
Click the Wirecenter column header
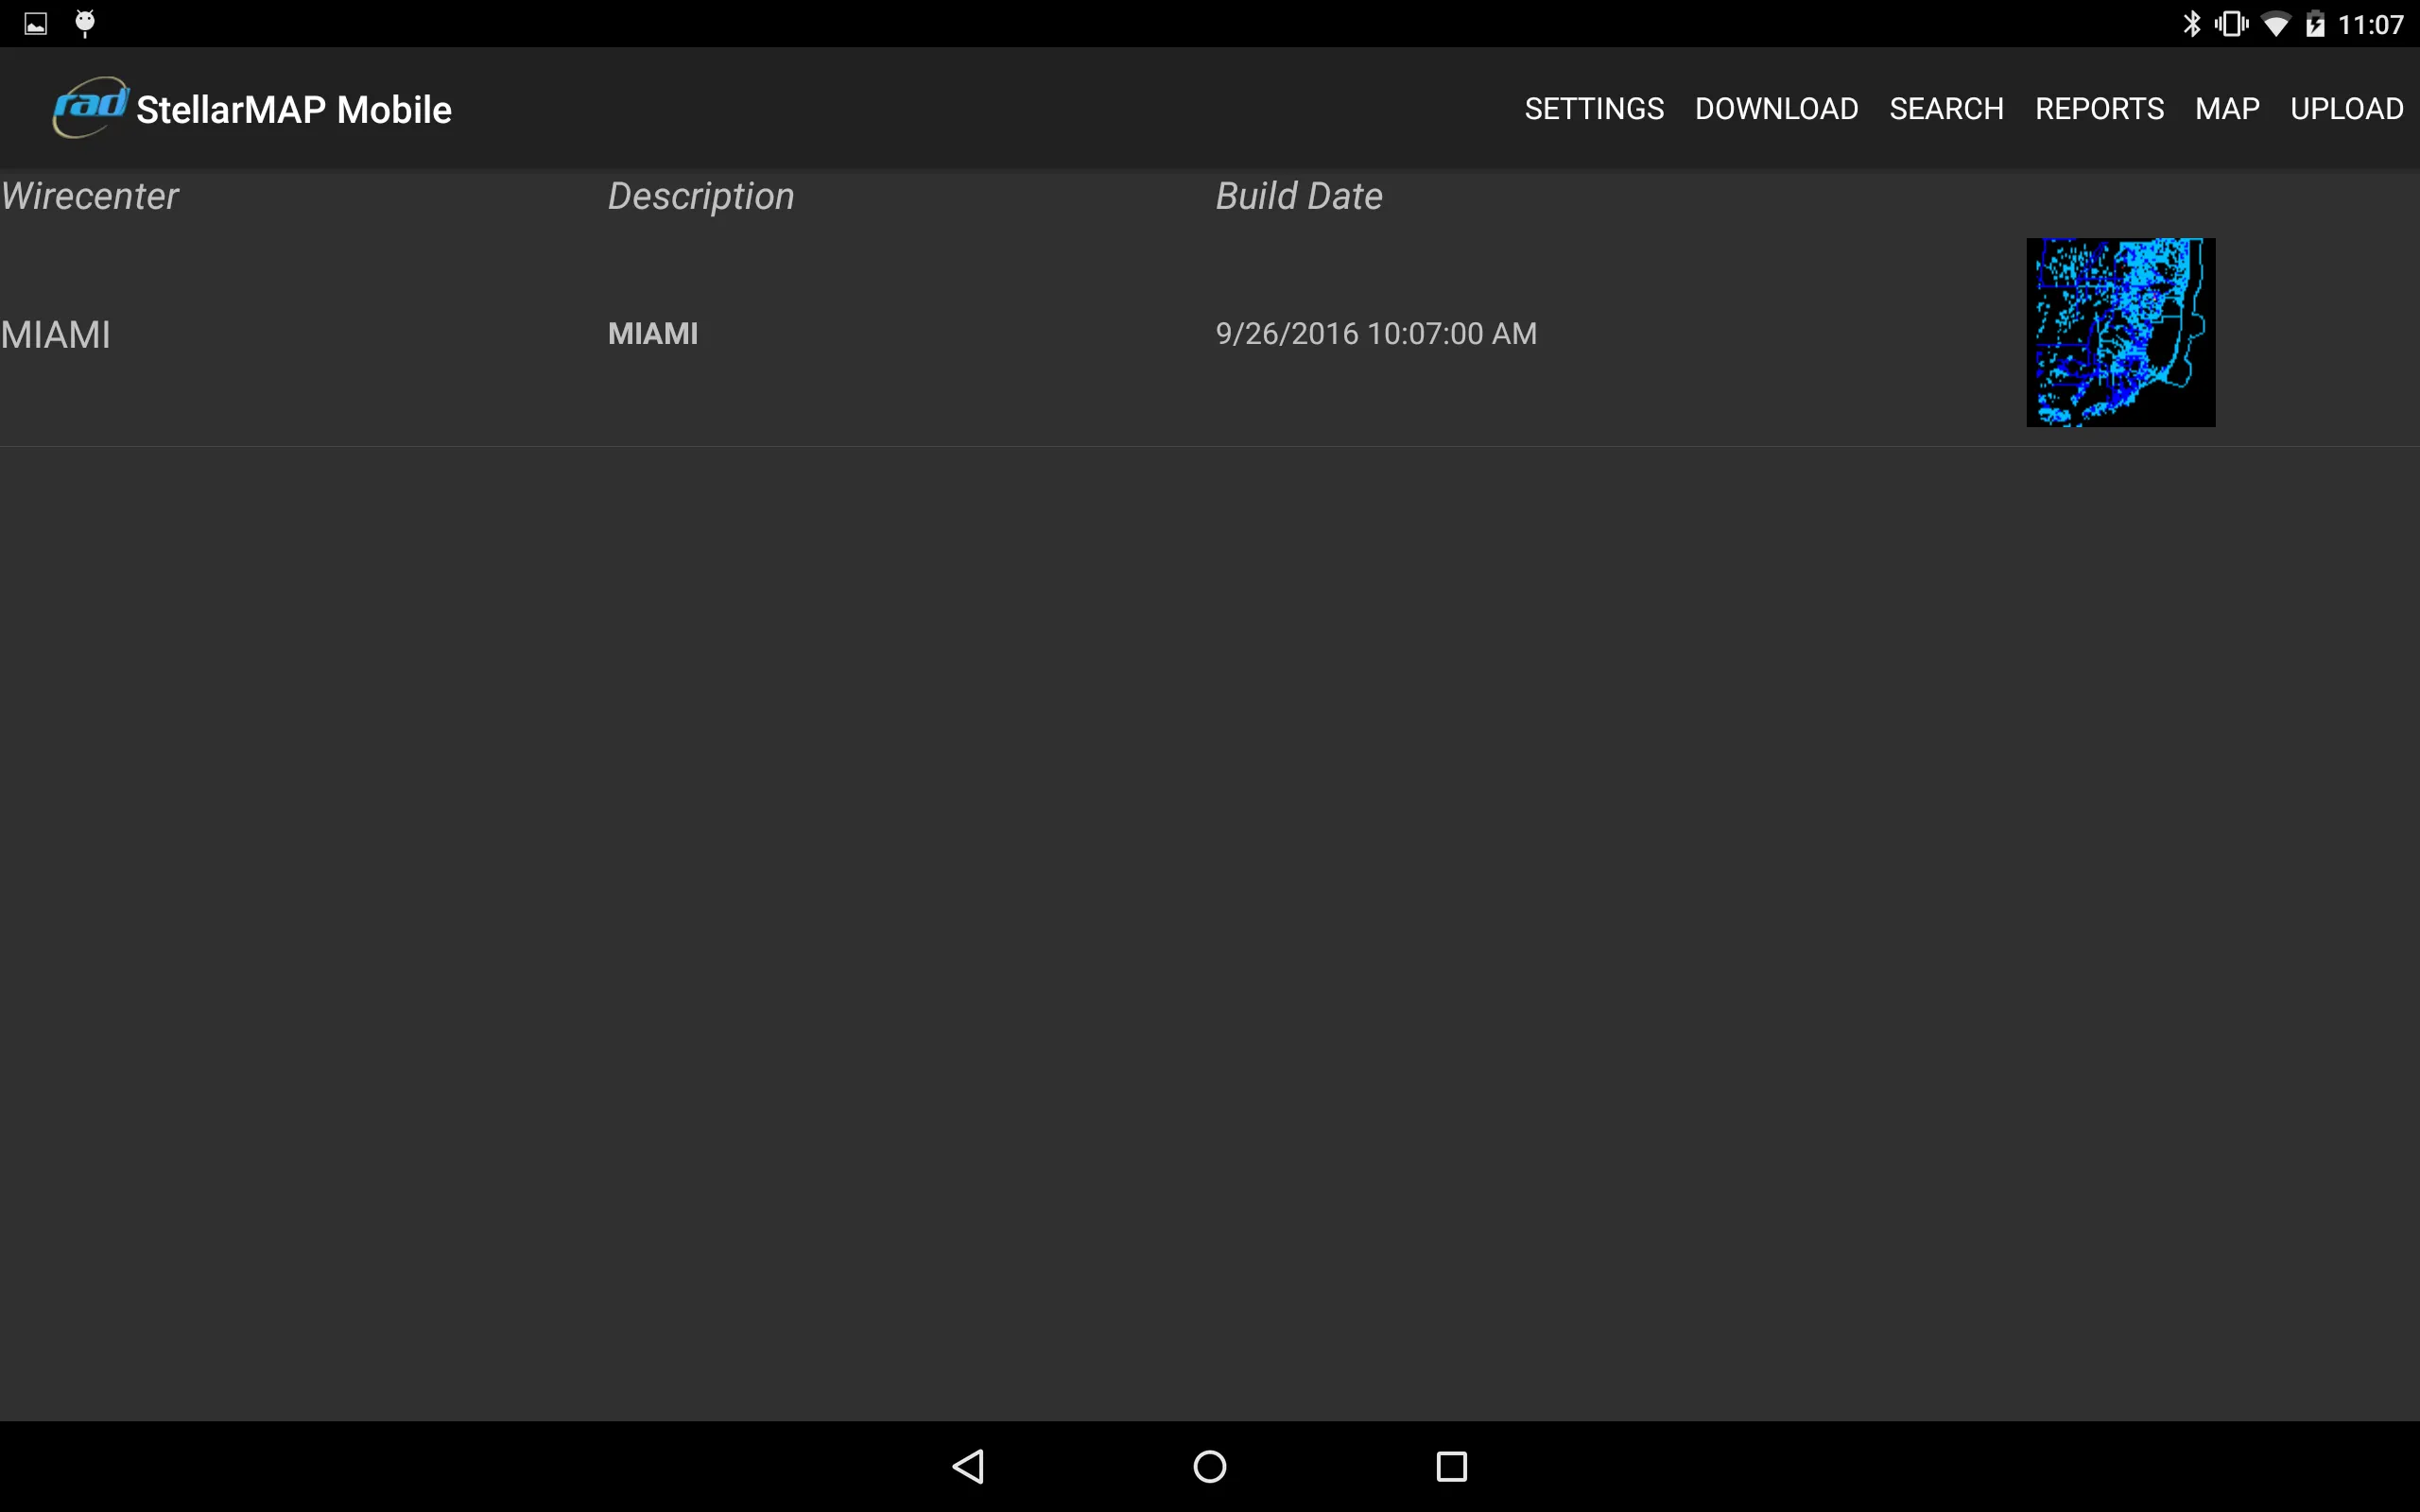(x=89, y=196)
